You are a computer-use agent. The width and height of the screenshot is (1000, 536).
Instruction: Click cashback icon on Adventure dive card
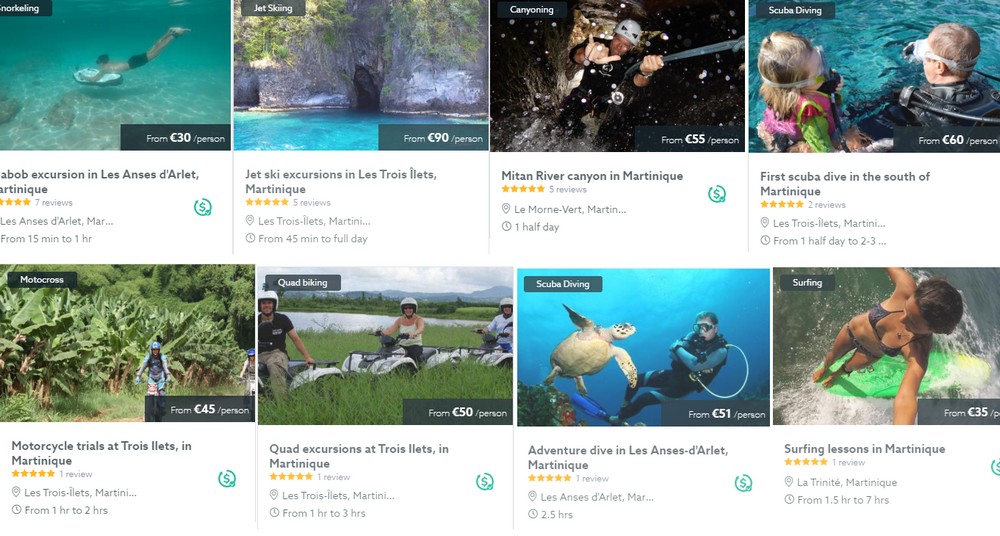point(743,483)
